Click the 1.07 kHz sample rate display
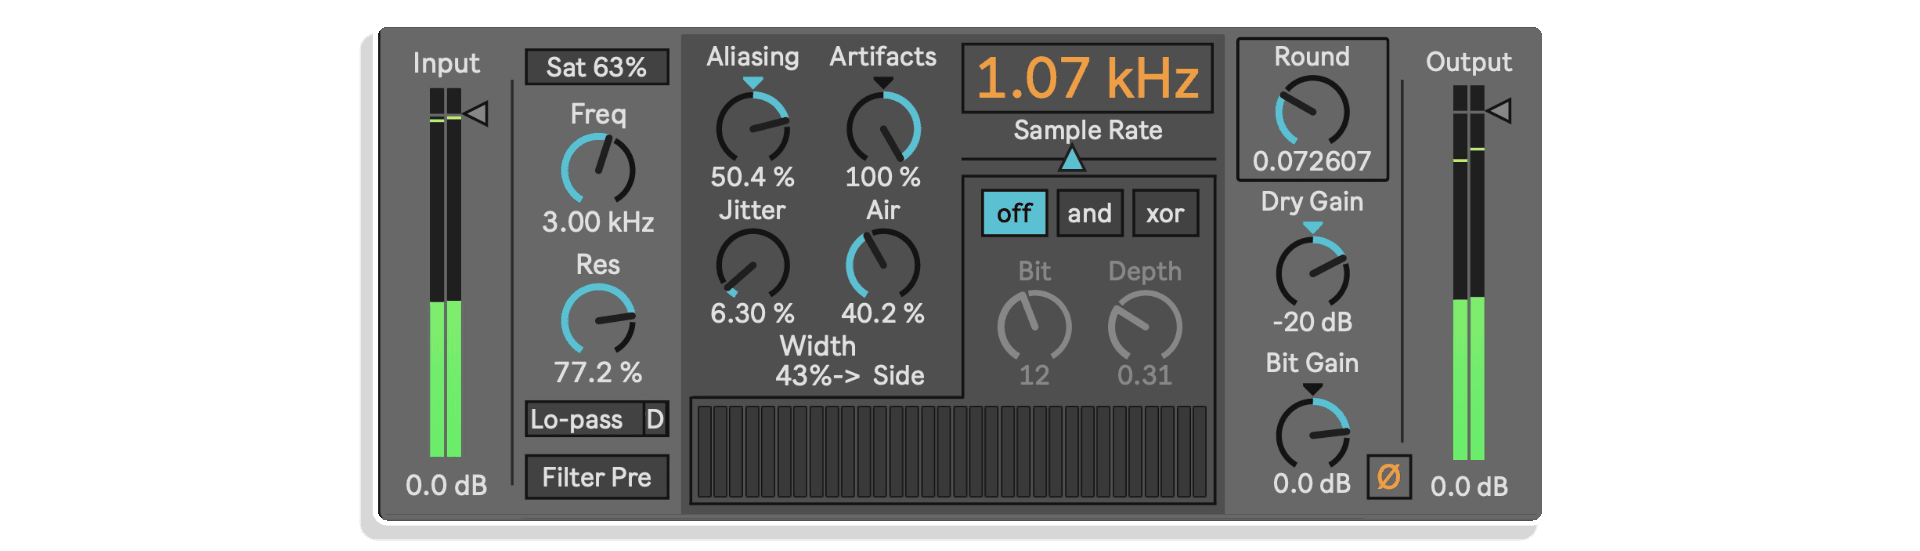This screenshot has width=1920, height=551. [1087, 78]
